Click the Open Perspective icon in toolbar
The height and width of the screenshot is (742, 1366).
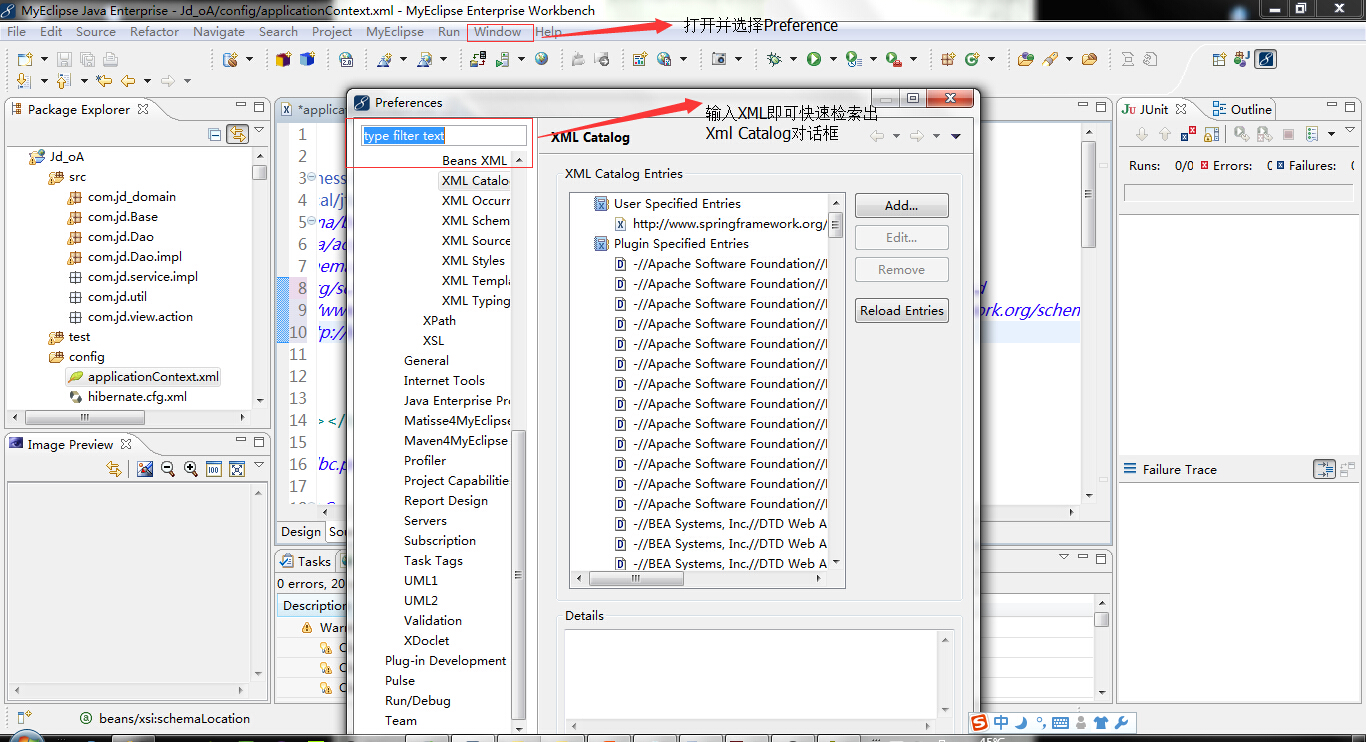tap(1219, 60)
